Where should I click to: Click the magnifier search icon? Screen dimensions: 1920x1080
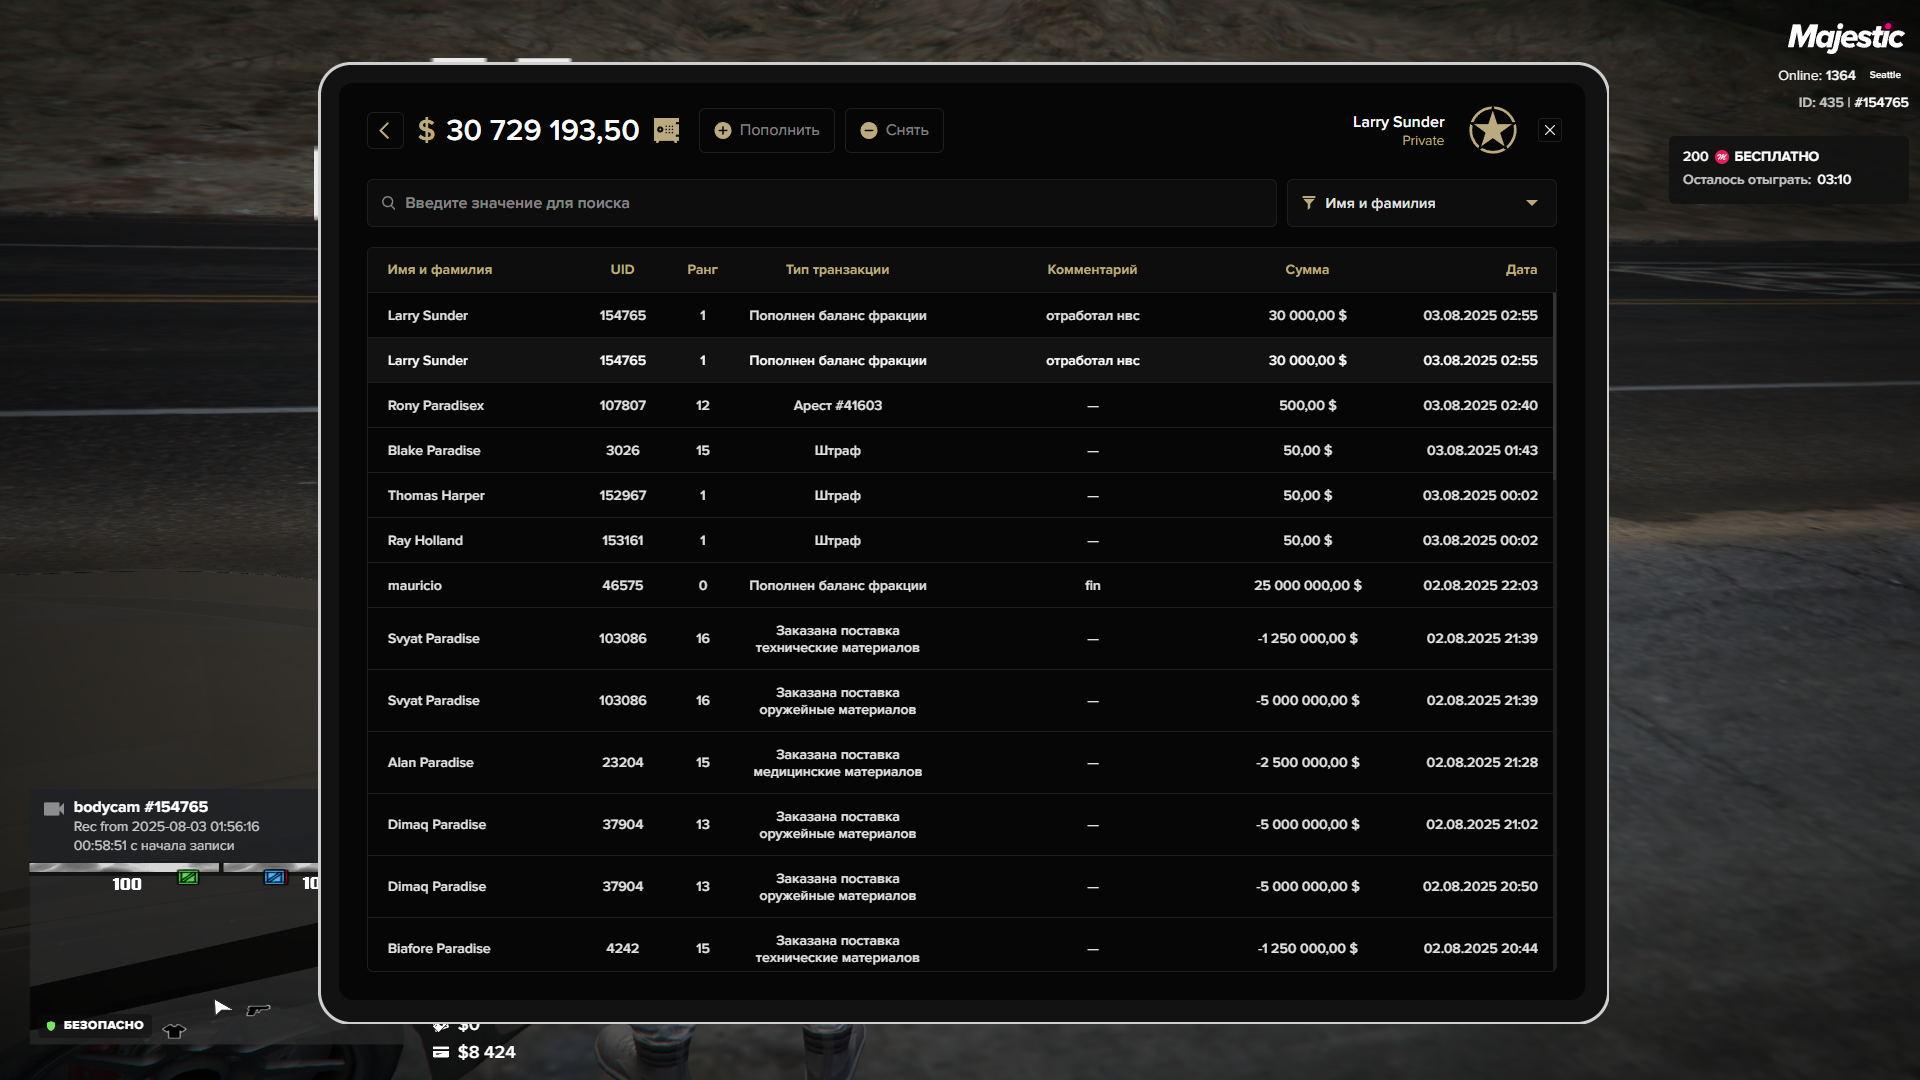coord(388,203)
